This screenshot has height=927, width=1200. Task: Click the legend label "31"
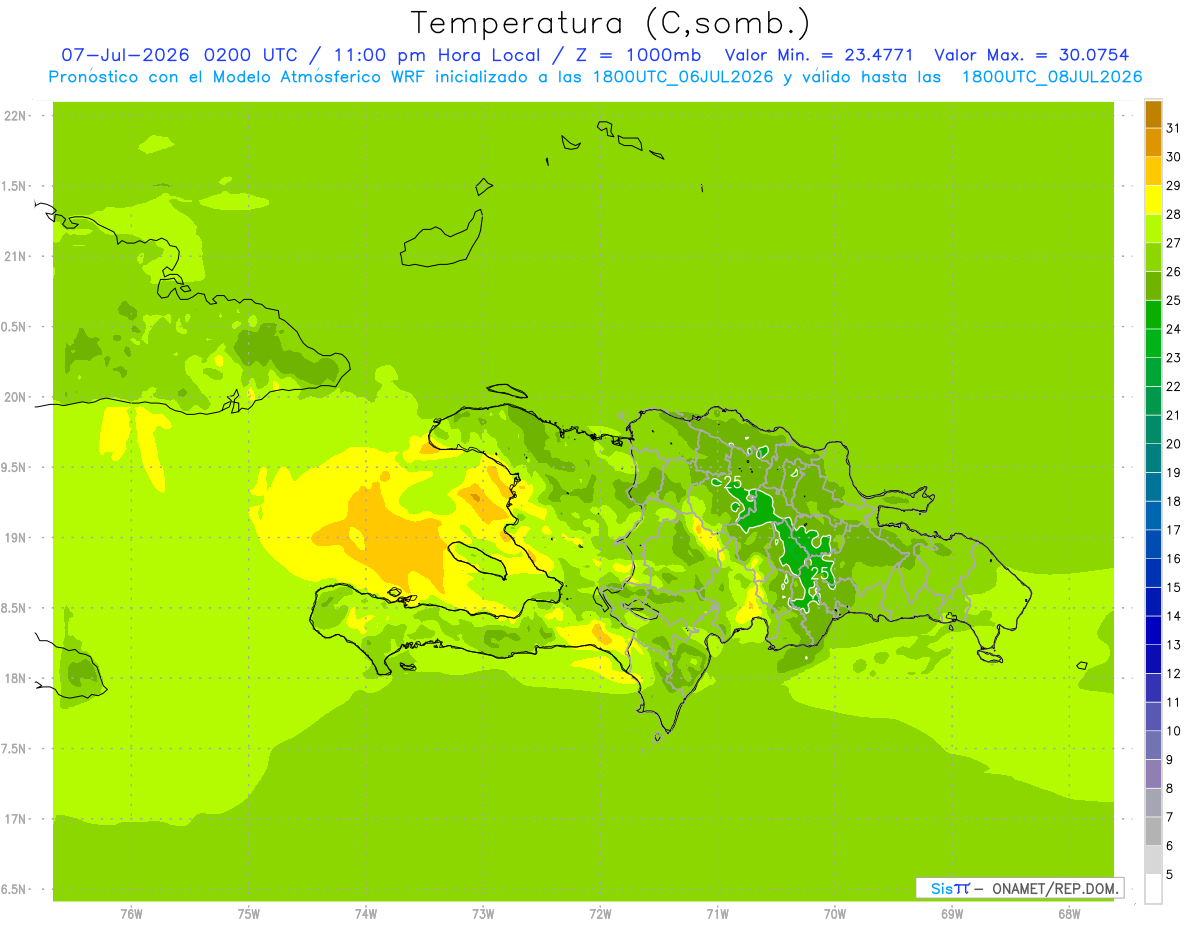[1173, 128]
